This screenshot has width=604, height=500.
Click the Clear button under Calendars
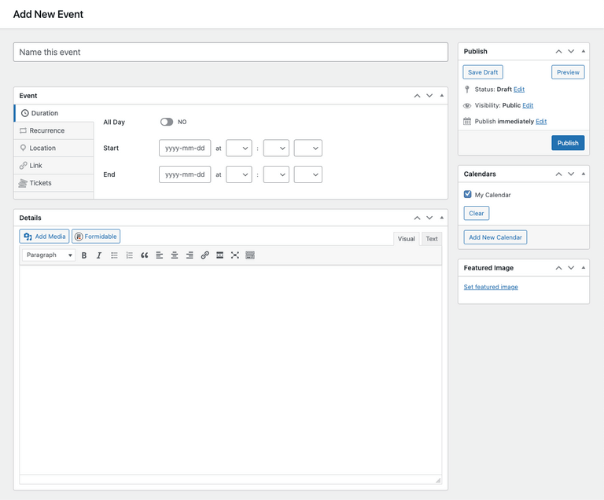(x=476, y=213)
